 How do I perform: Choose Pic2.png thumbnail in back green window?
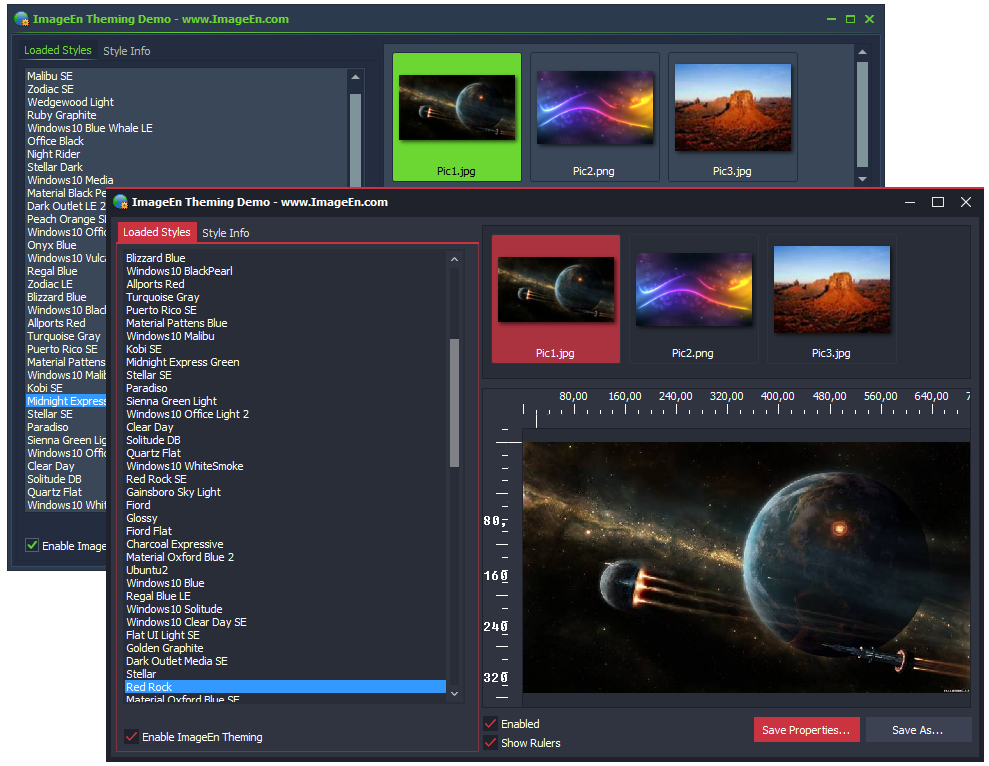(594, 117)
